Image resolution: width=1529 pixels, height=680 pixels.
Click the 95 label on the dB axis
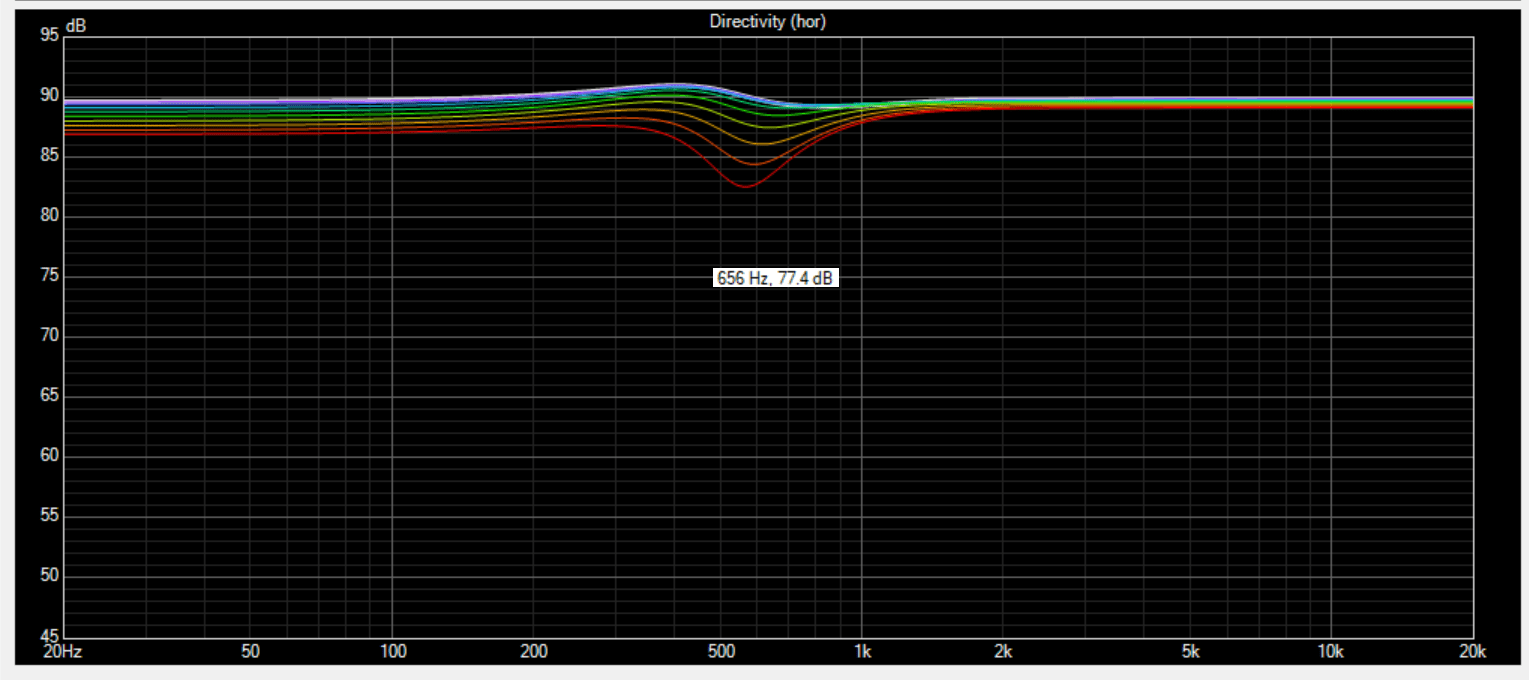point(50,35)
